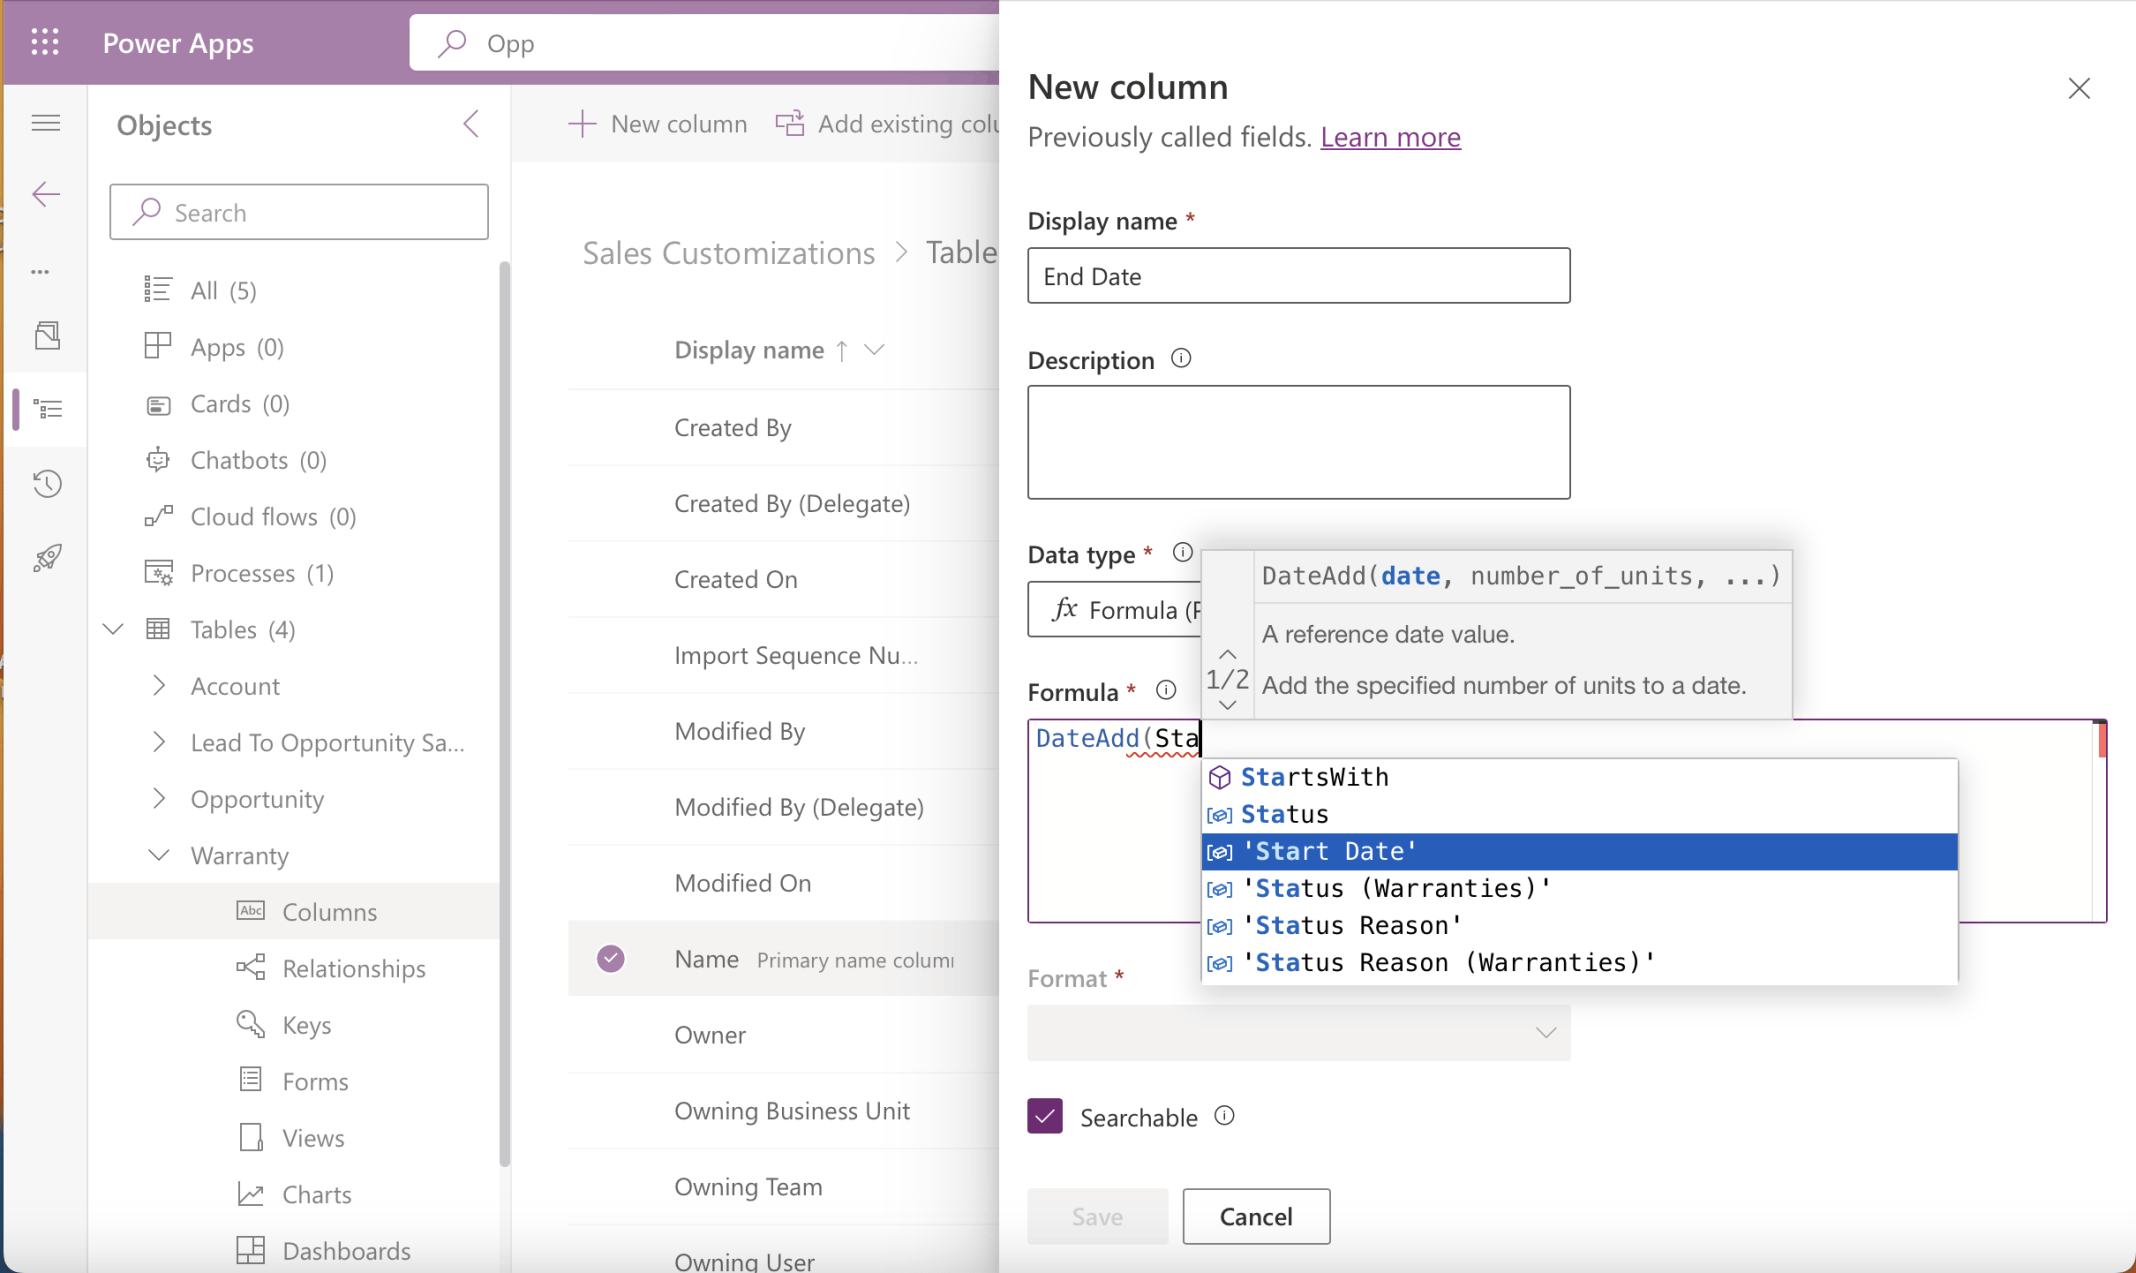This screenshot has width=2136, height=1273.
Task: Open the History icon in left rail
Action: coord(47,484)
